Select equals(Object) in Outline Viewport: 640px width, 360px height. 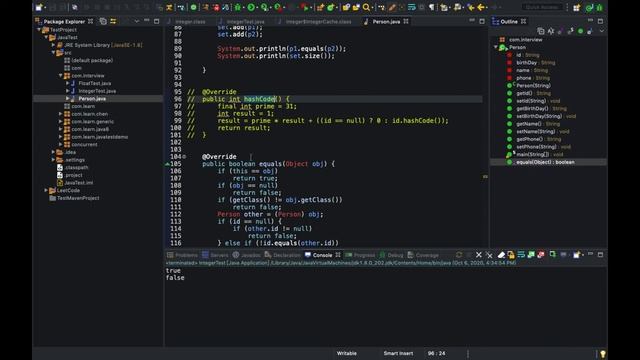coord(545,162)
